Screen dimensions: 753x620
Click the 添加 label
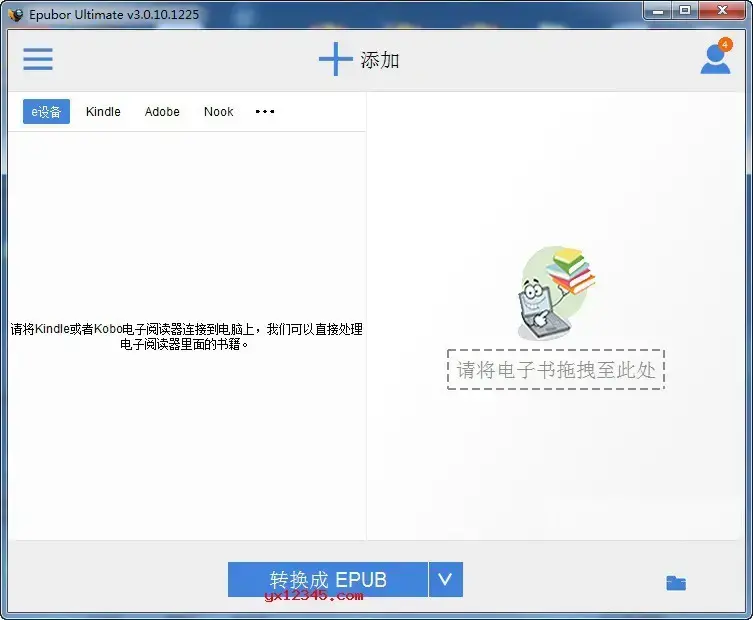click(x=380, y=60)
